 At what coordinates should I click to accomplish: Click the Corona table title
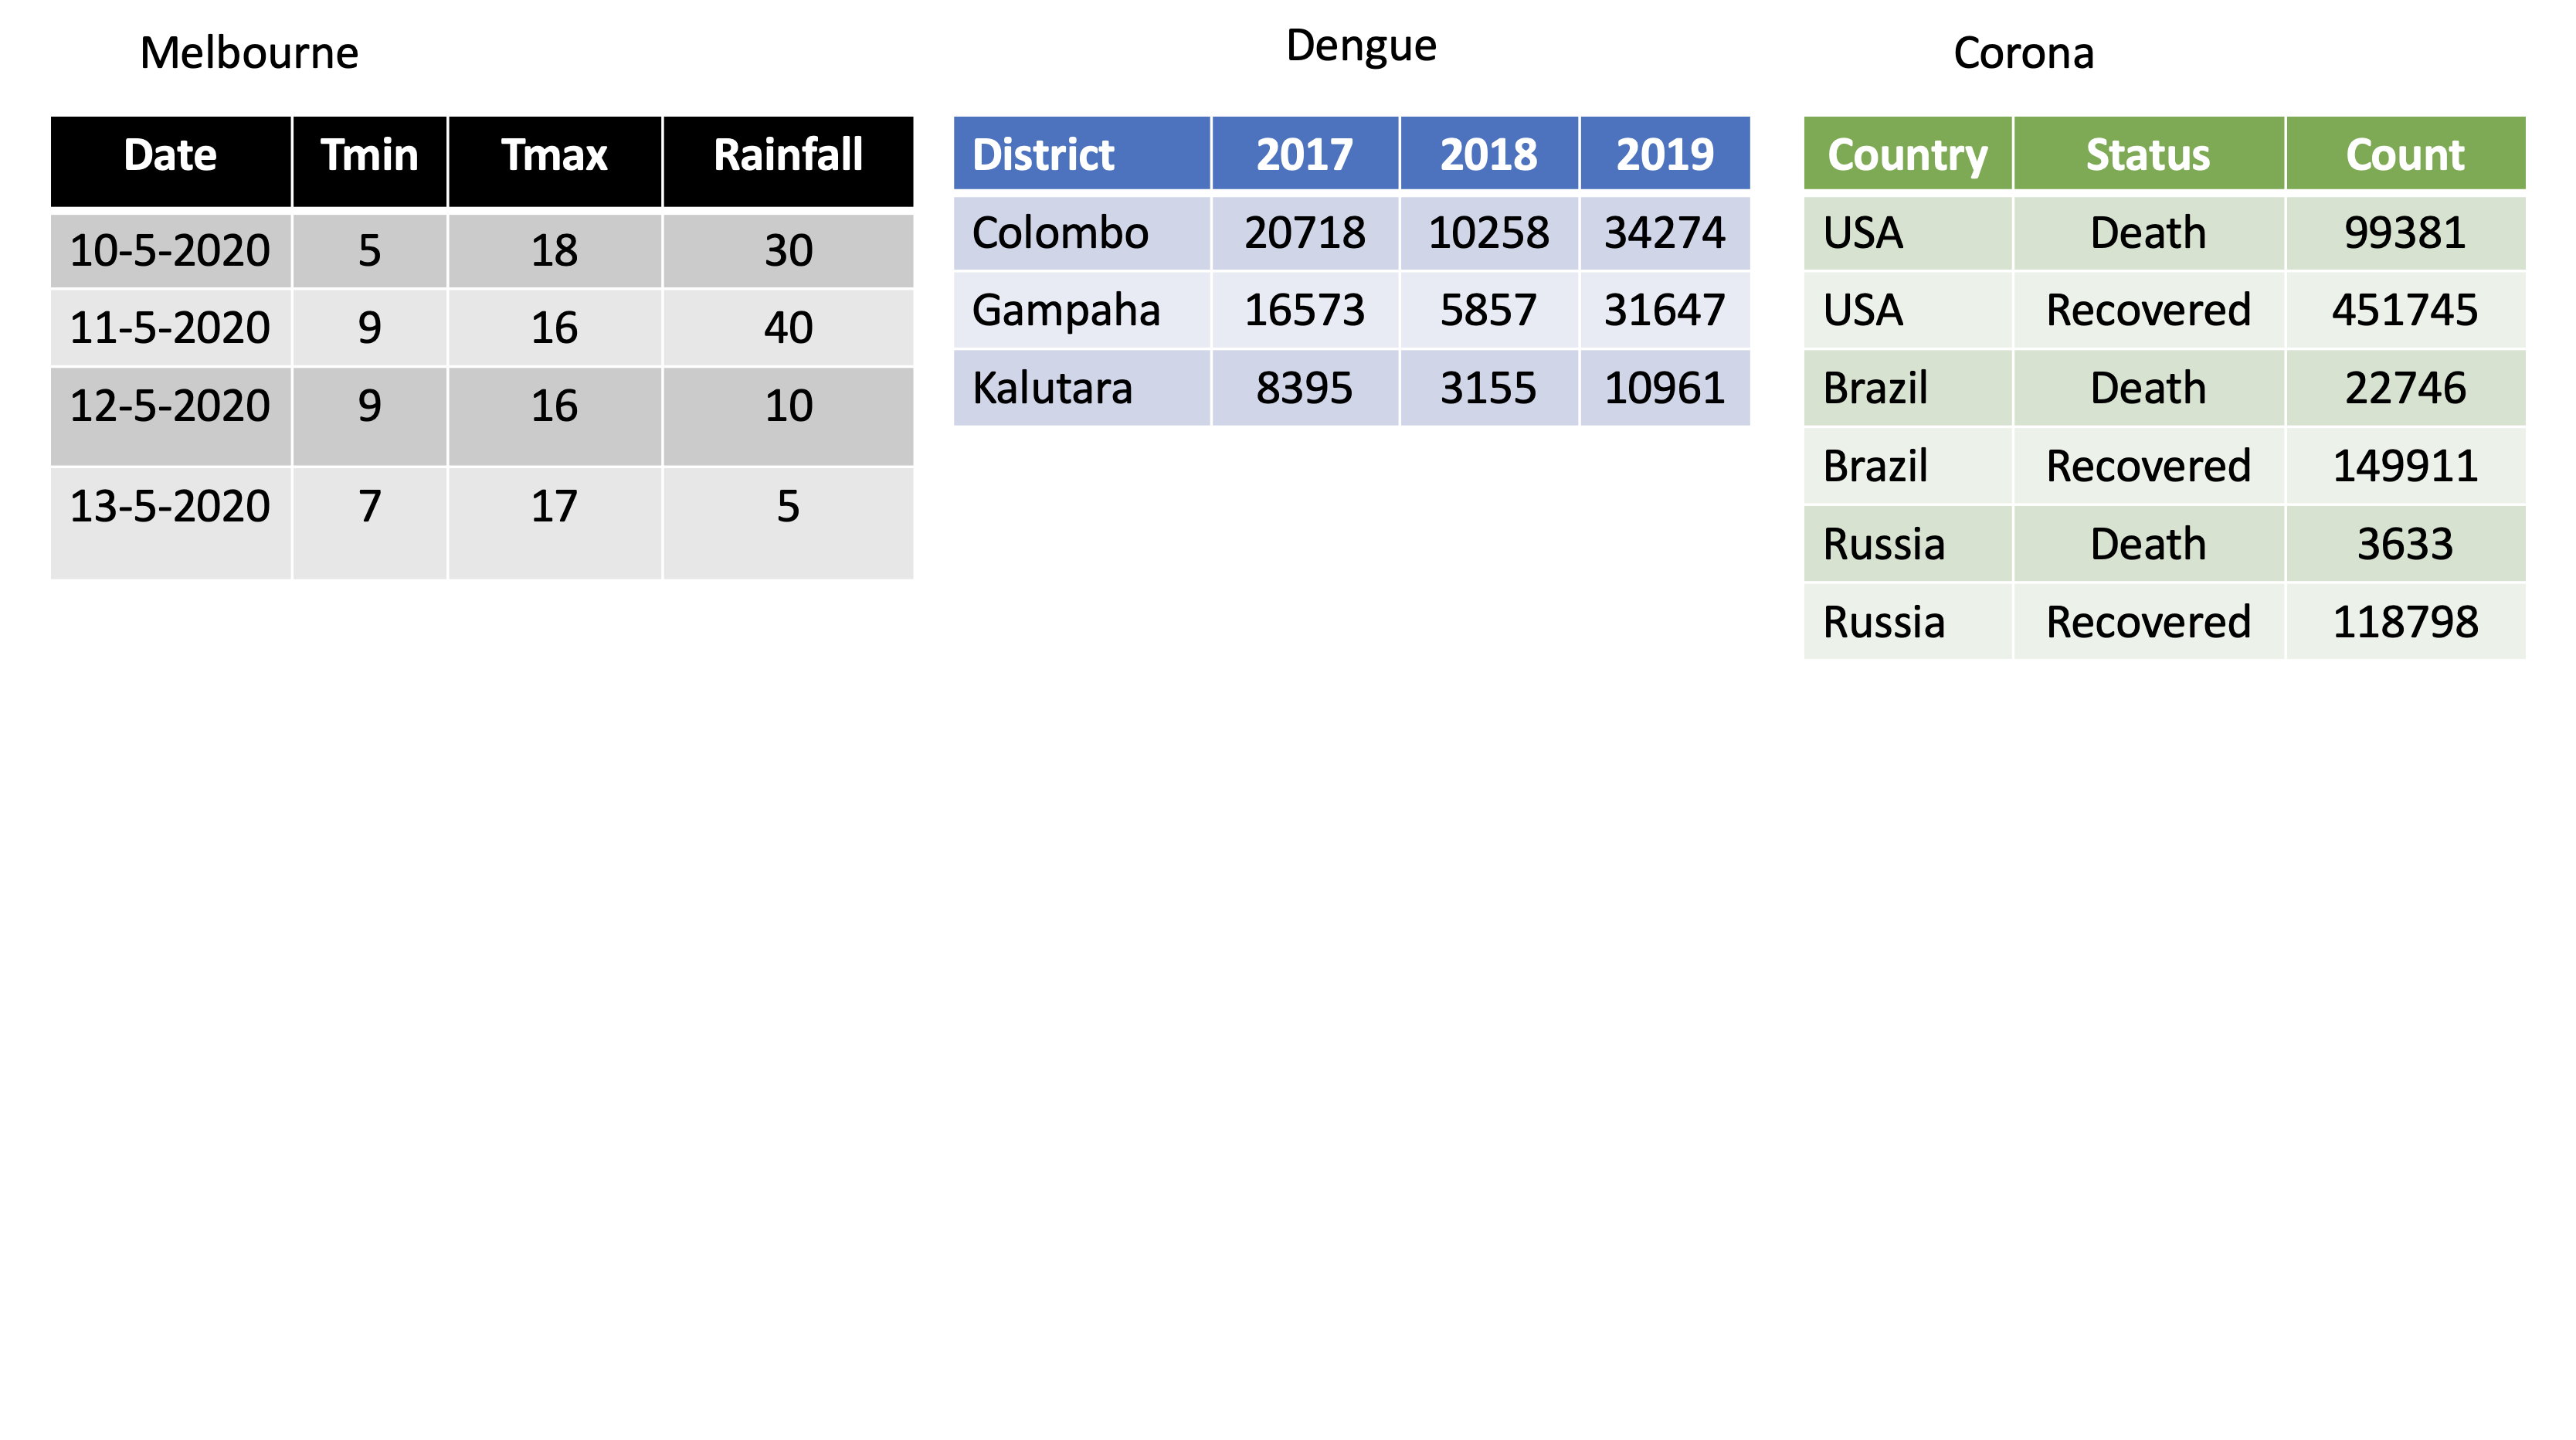(x=2023, y=53)
